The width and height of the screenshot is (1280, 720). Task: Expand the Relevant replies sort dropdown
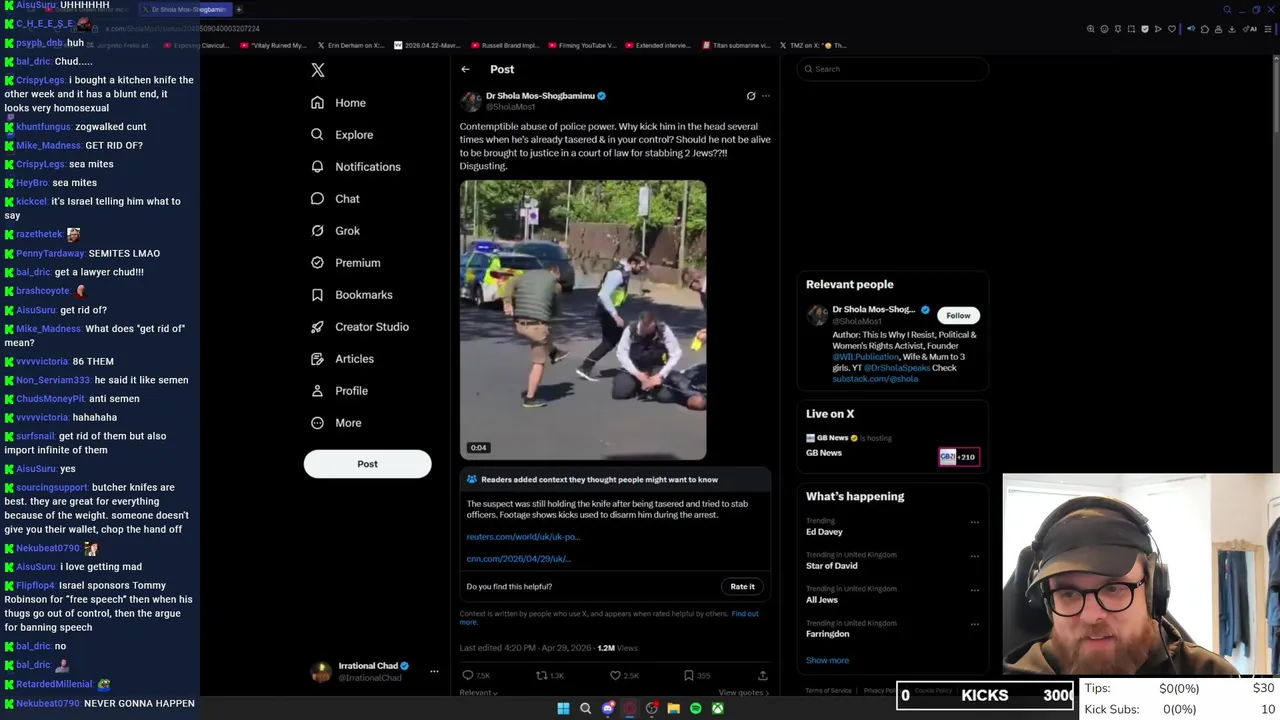pyautogui.click(x=479, y=692)
